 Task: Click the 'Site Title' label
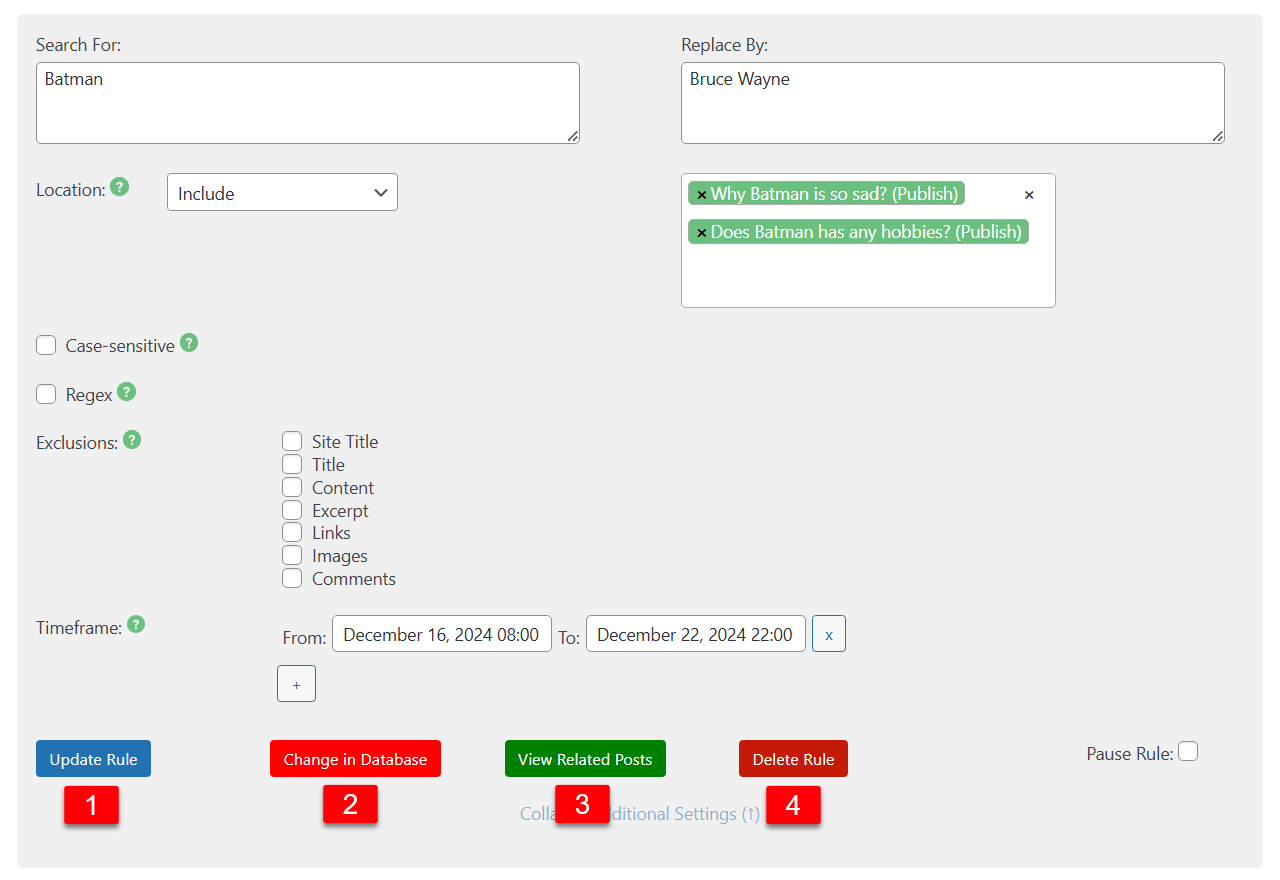[x=345, y=441]
